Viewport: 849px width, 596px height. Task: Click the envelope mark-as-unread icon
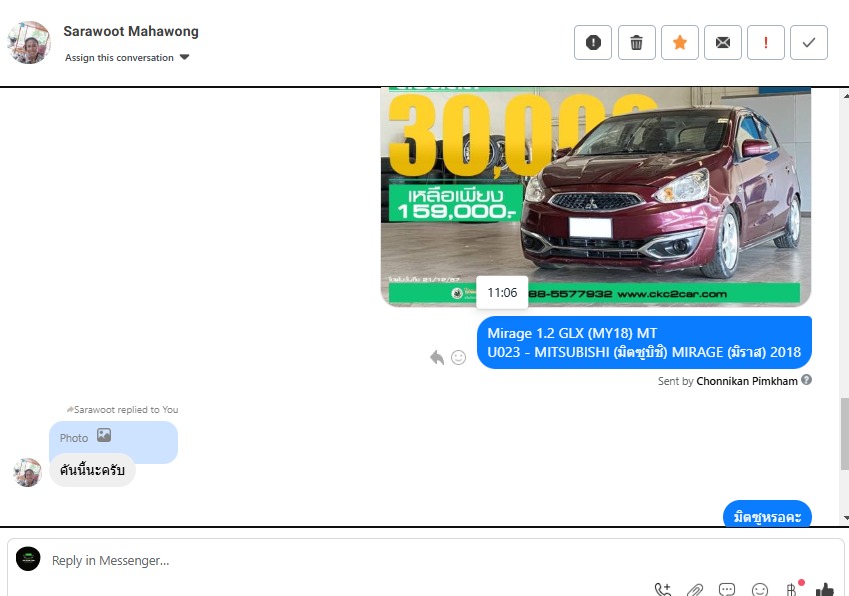(x=722, y=43)
